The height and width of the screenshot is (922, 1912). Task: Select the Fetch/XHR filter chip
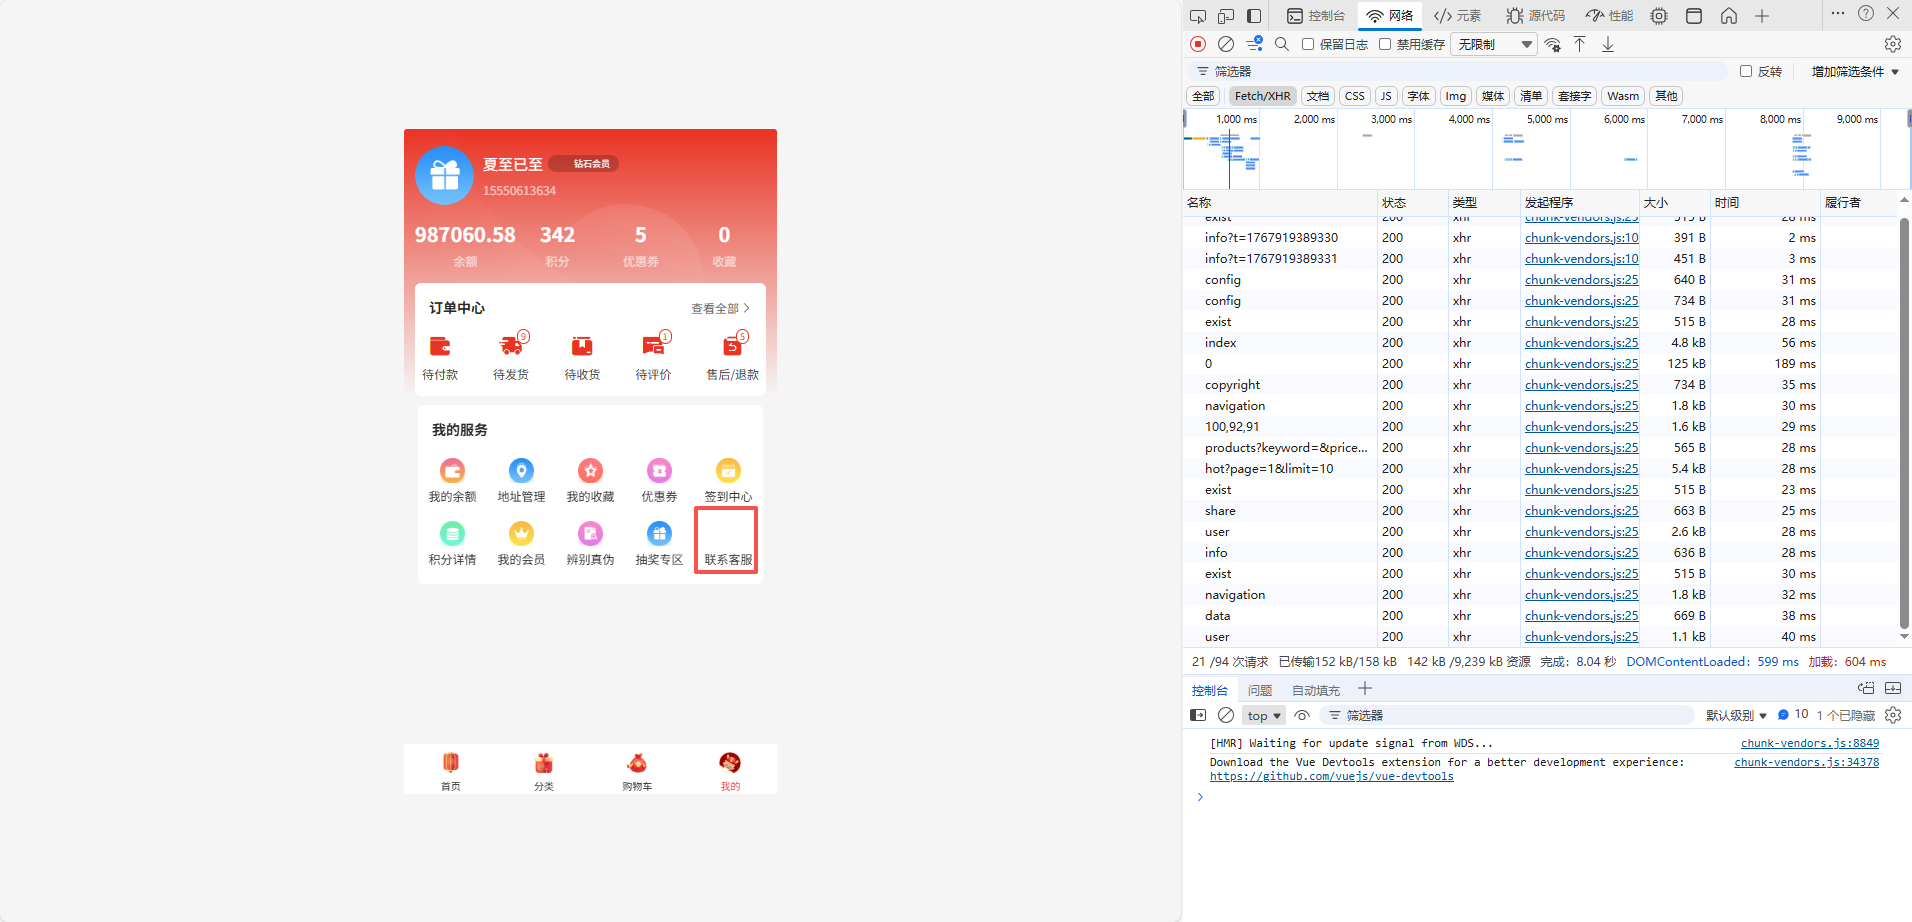(x=1262, y=96)
